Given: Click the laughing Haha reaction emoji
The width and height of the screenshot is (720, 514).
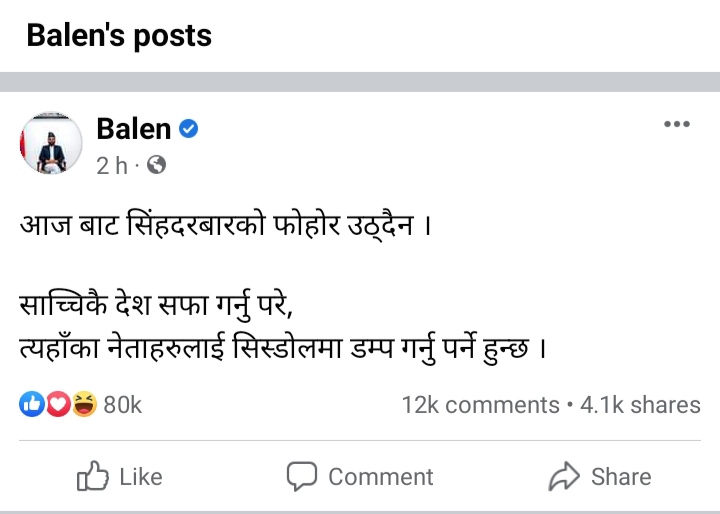Looking at the screenshot, I should [x=84, y=404].
